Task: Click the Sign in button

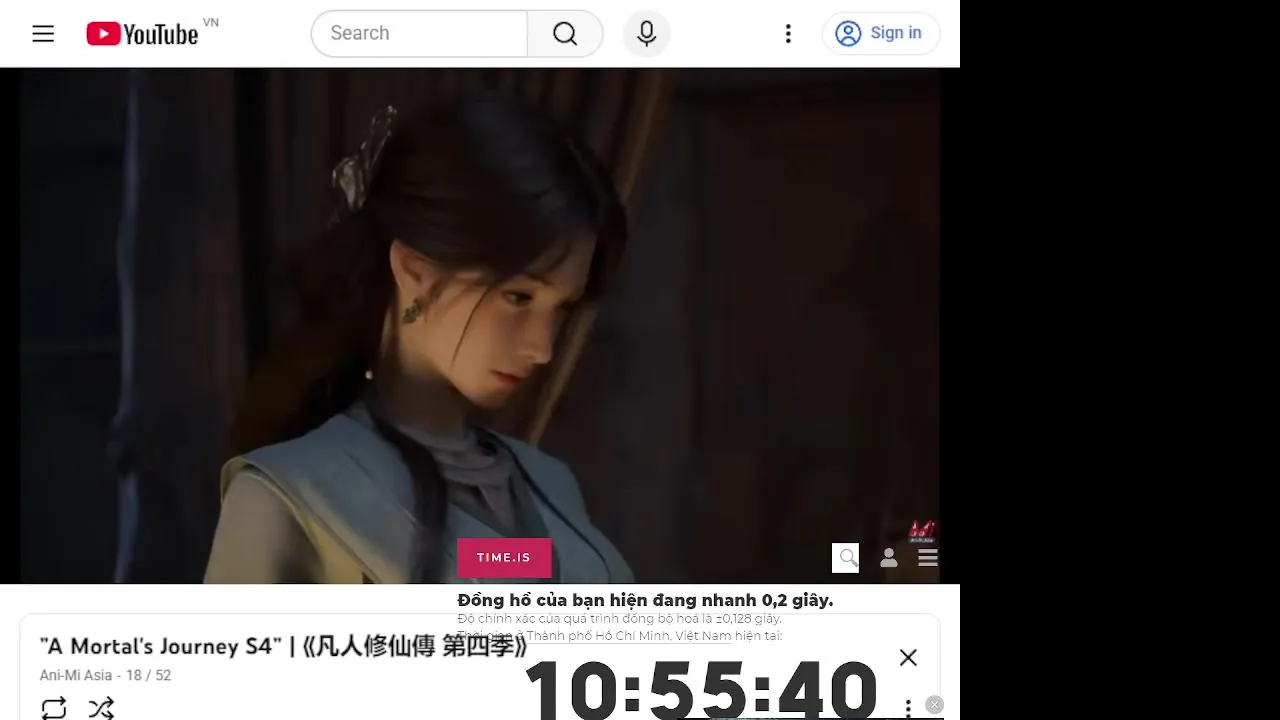Action: 881,33
